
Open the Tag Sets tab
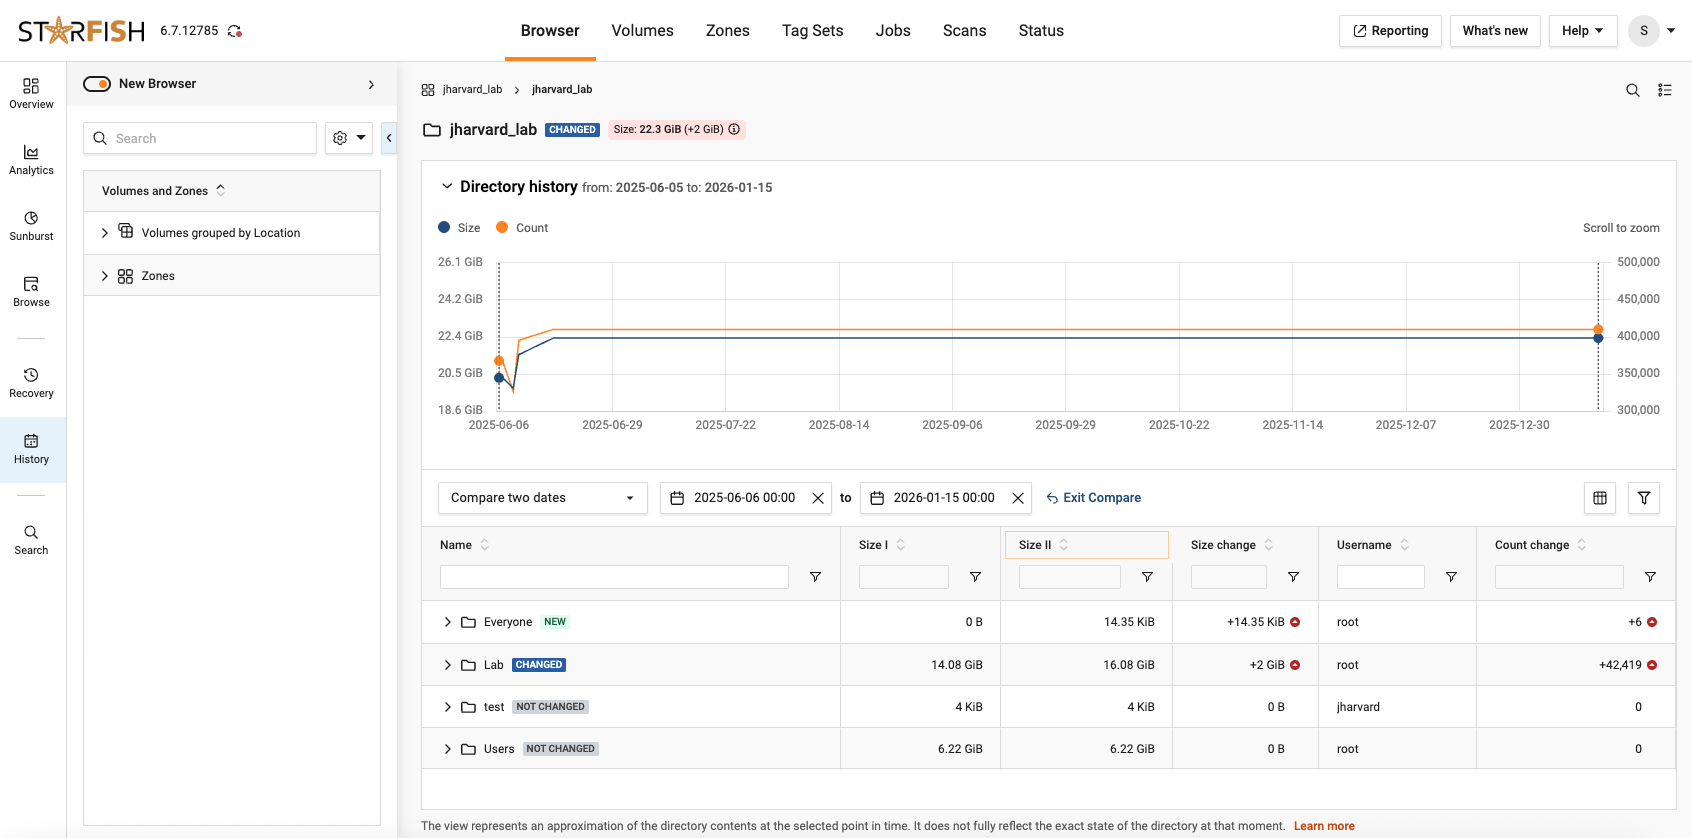coord(812,31)
